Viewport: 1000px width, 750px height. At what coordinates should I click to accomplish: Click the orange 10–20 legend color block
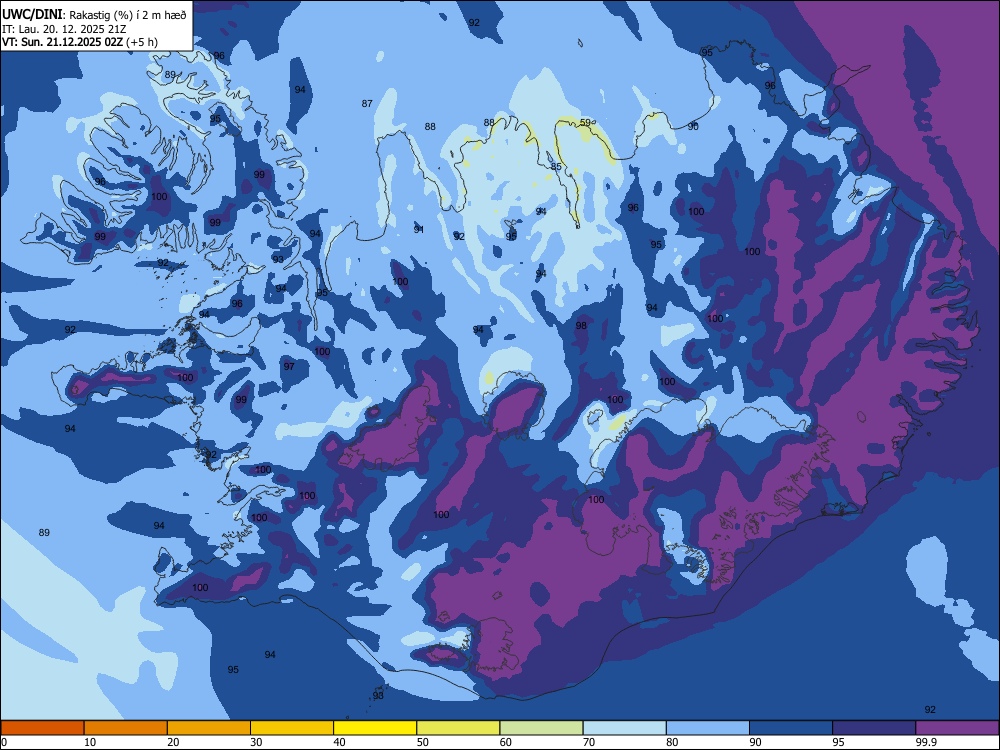(126, 728)
